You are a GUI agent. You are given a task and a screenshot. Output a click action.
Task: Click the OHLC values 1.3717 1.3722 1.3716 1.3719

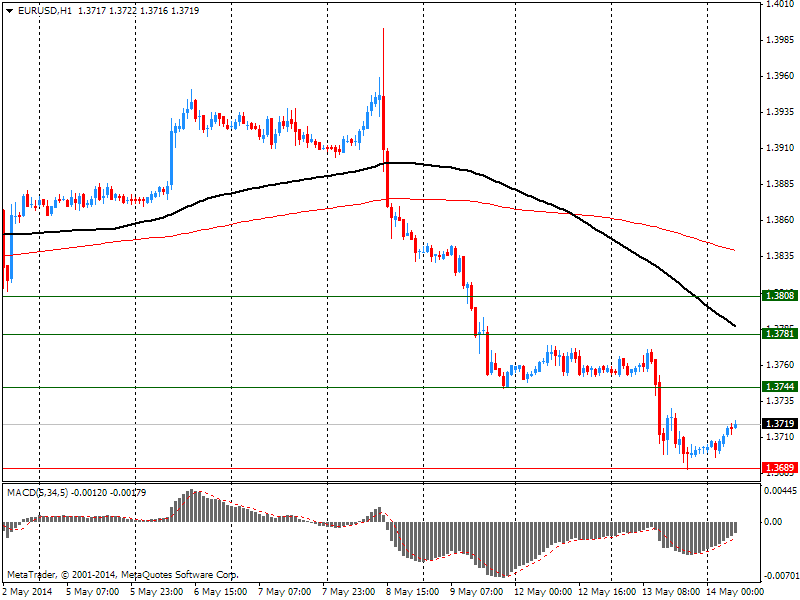click(x=138, y=11)
